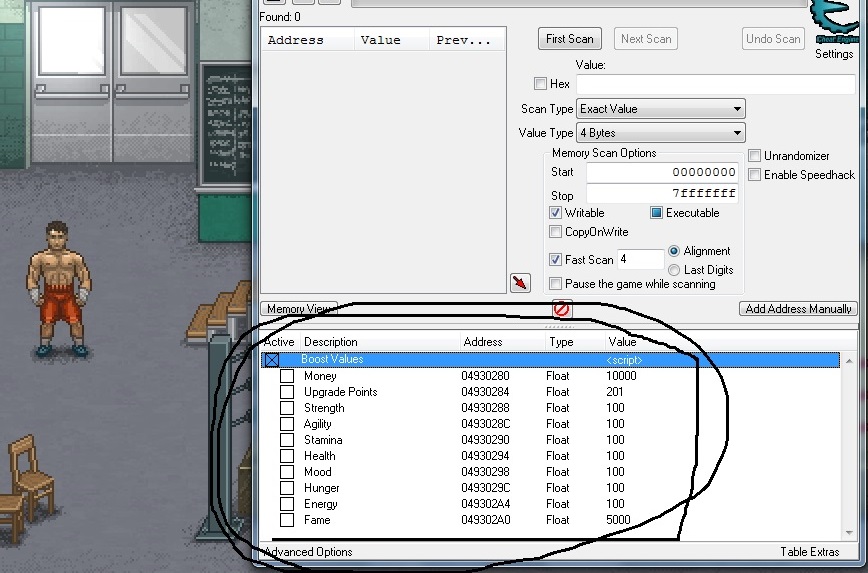Click the Mood value 100
868x573 pixels.
(615, 472)
